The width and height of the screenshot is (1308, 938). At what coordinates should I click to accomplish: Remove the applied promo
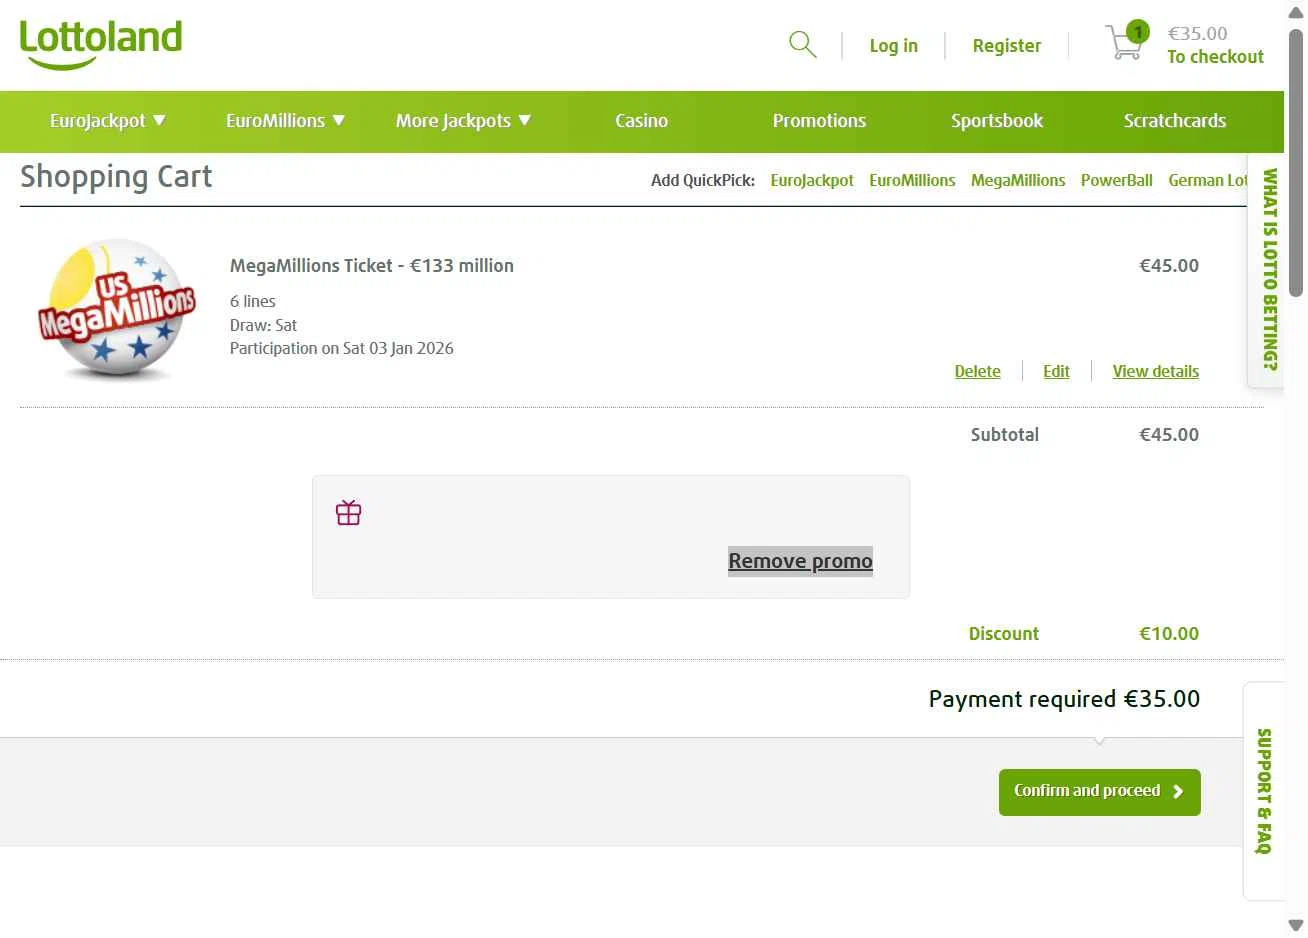coord(800,561)
